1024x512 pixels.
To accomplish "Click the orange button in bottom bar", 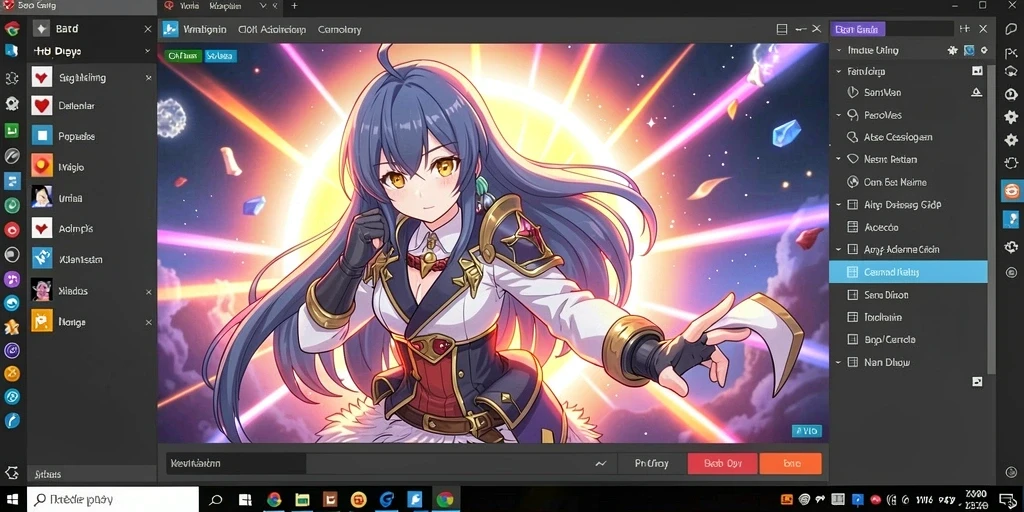I will pos(791,464).
